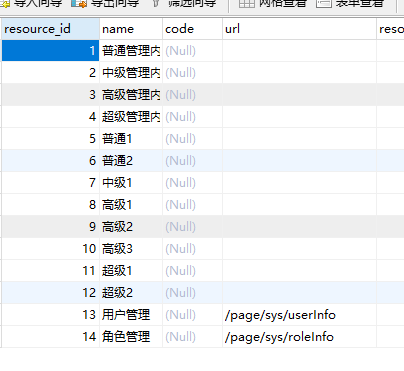Select resource_id cell 10
The width and height of the screenshot is (404, 371).
50,249
